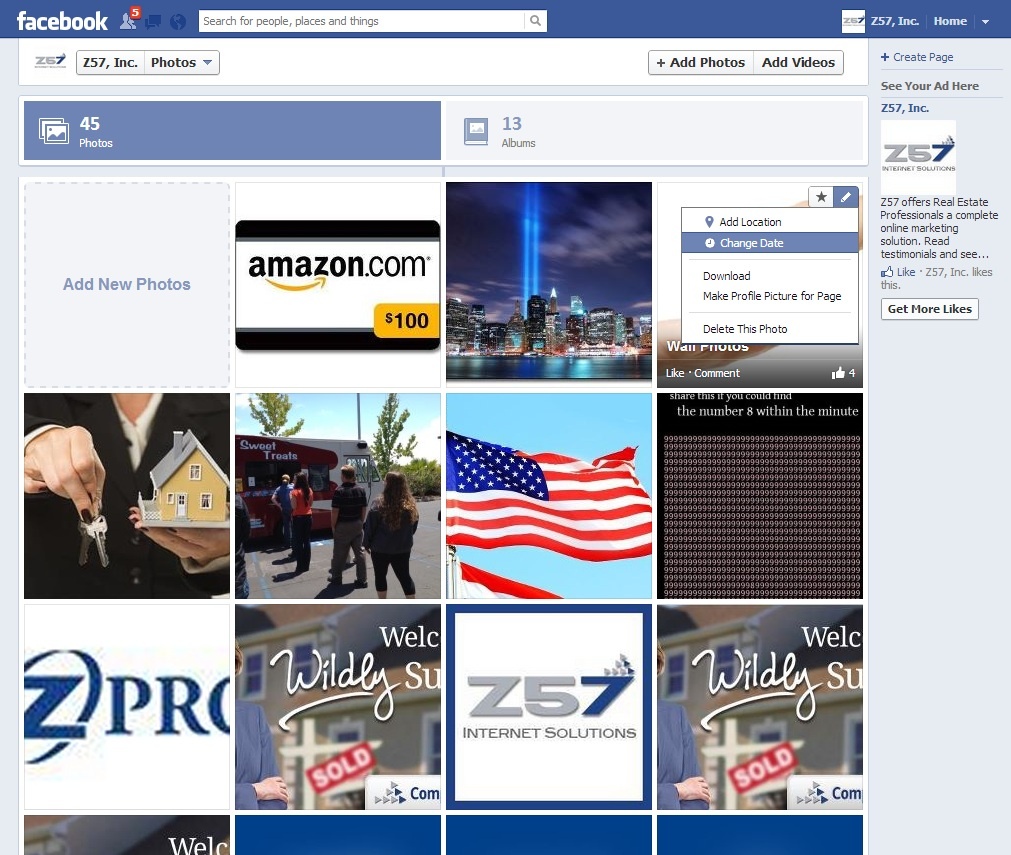Click Like link on Wall Photos tile
The height and width of the screenshot is (855, 1011).
coord(674,373)
